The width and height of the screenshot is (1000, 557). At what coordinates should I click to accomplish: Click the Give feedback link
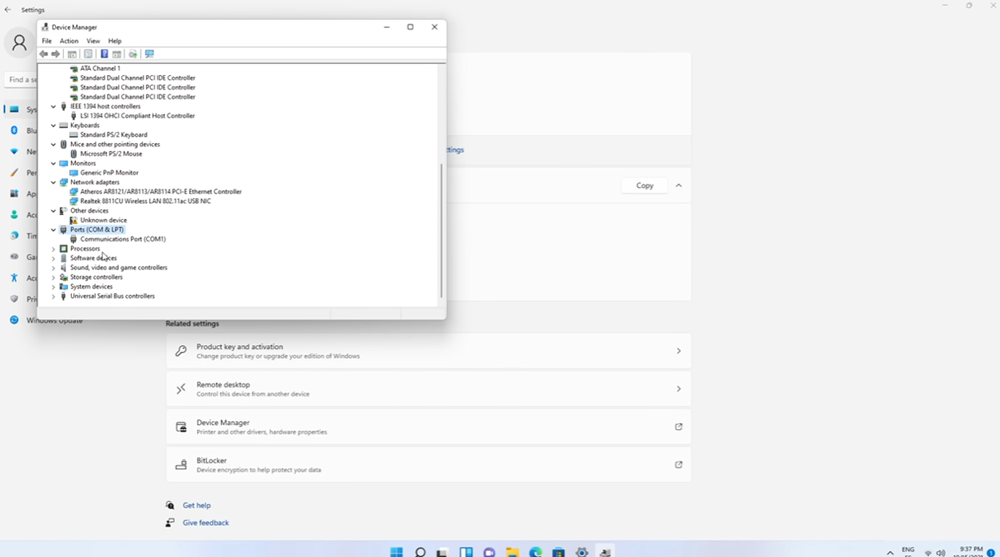click(205, 523)
